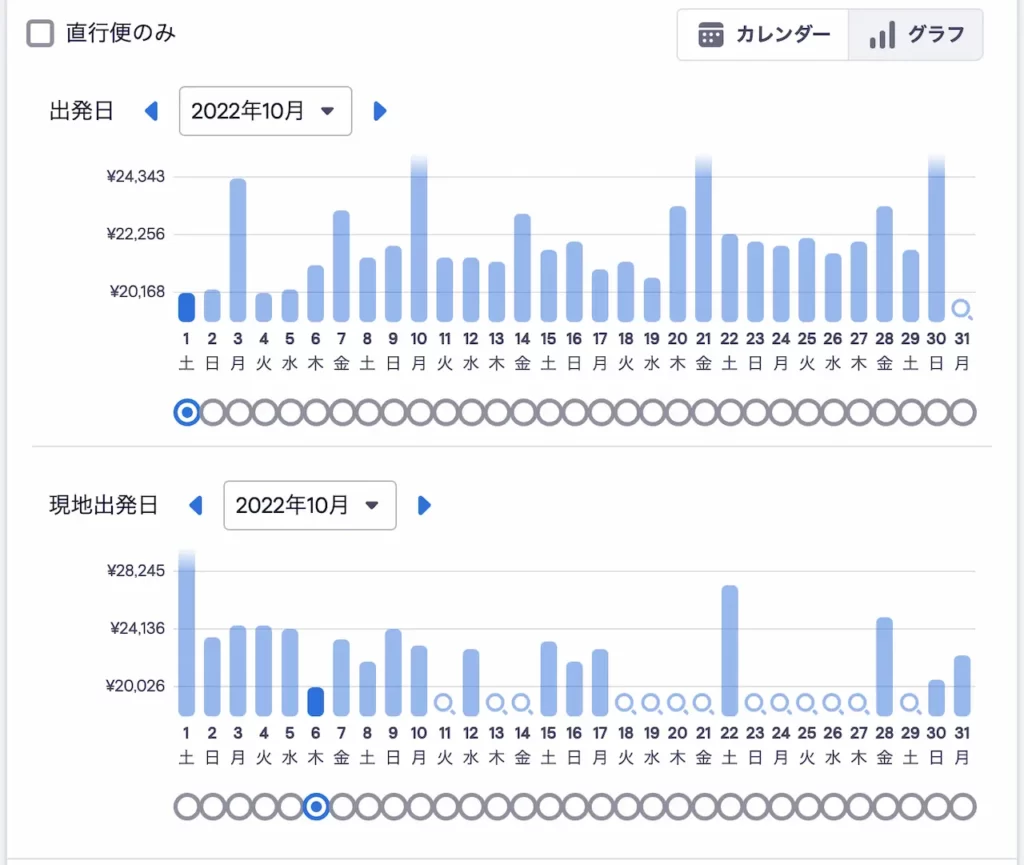Viewport: 1024px width, 865px height.
Task: Click the ¥28,245 axis label
Action: pyautogui.click(x=136, y=571)
